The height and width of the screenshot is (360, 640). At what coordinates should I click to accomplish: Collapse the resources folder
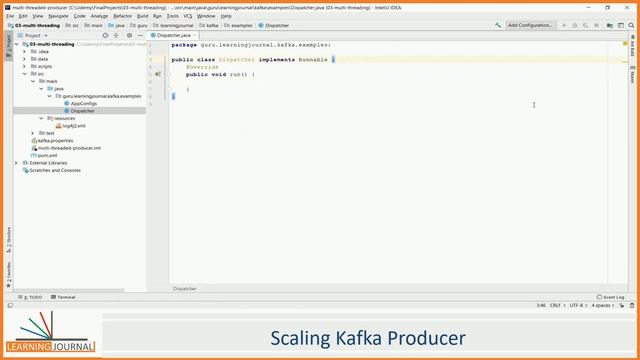click(41, 118)
